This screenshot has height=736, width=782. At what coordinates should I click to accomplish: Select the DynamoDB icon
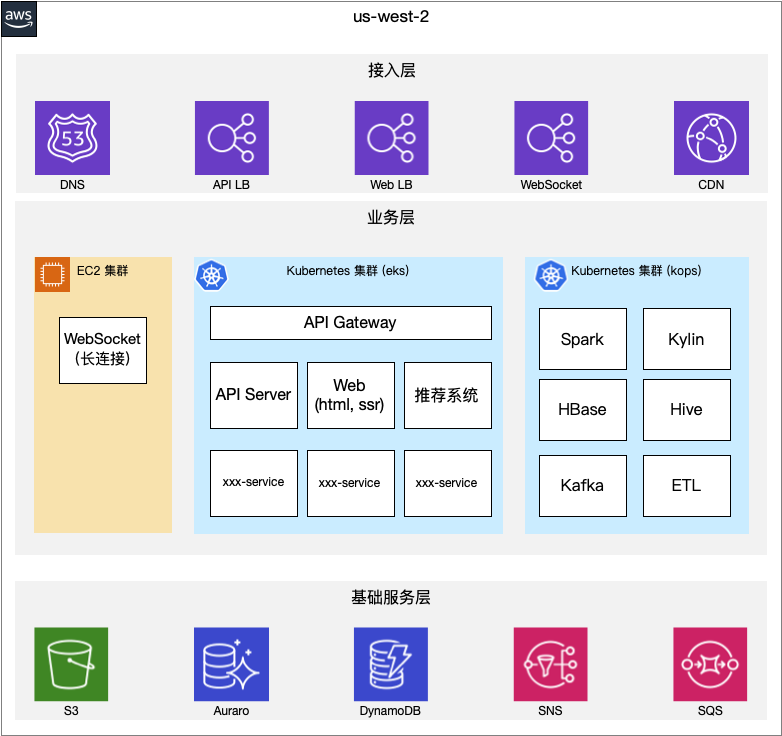click(x=391, y=664)
